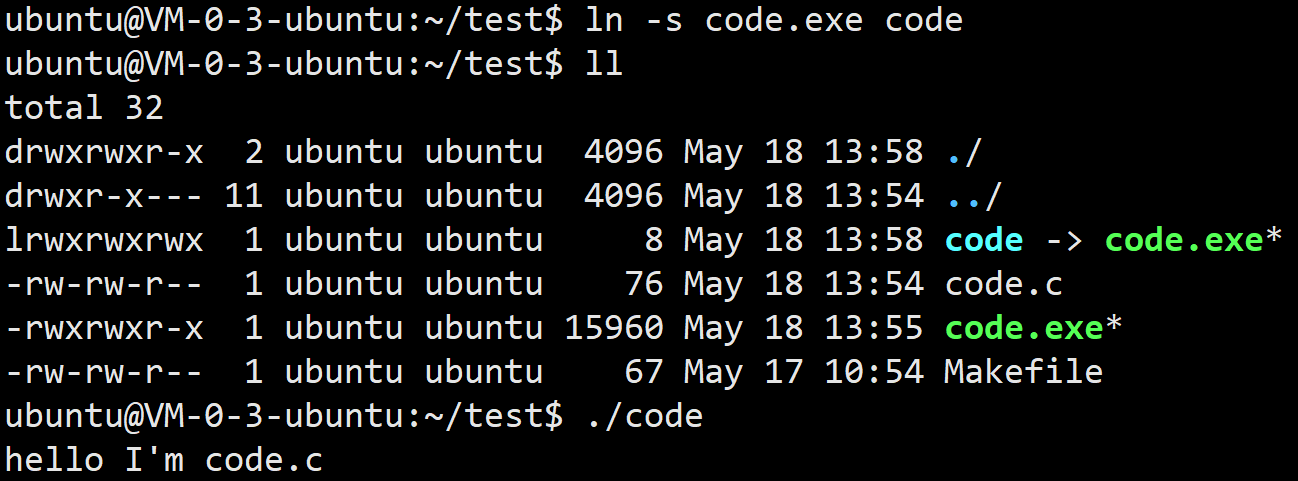
Task: Click the '../' parent directory entry
Action: pos(974,196)
